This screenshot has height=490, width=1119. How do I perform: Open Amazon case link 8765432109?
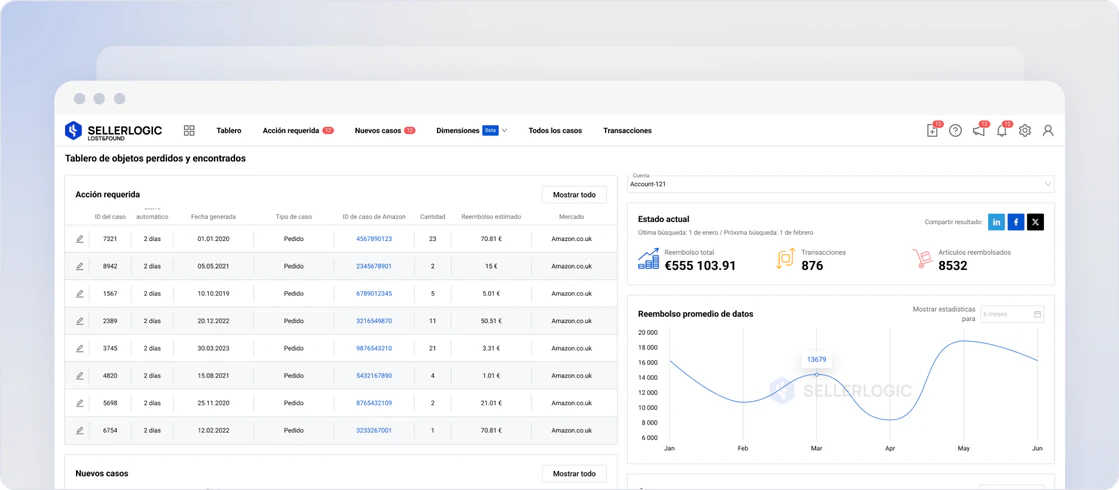click(x=374, y=403)
